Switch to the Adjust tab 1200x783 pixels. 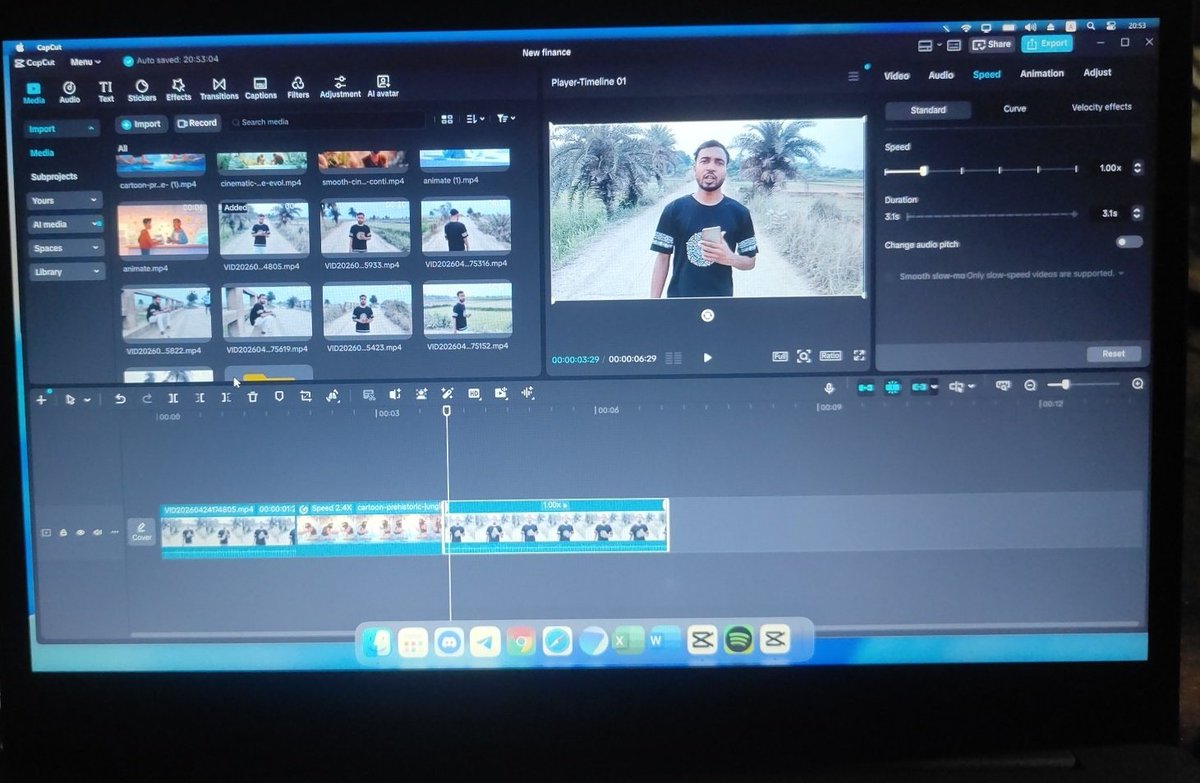coord(1097,73)
